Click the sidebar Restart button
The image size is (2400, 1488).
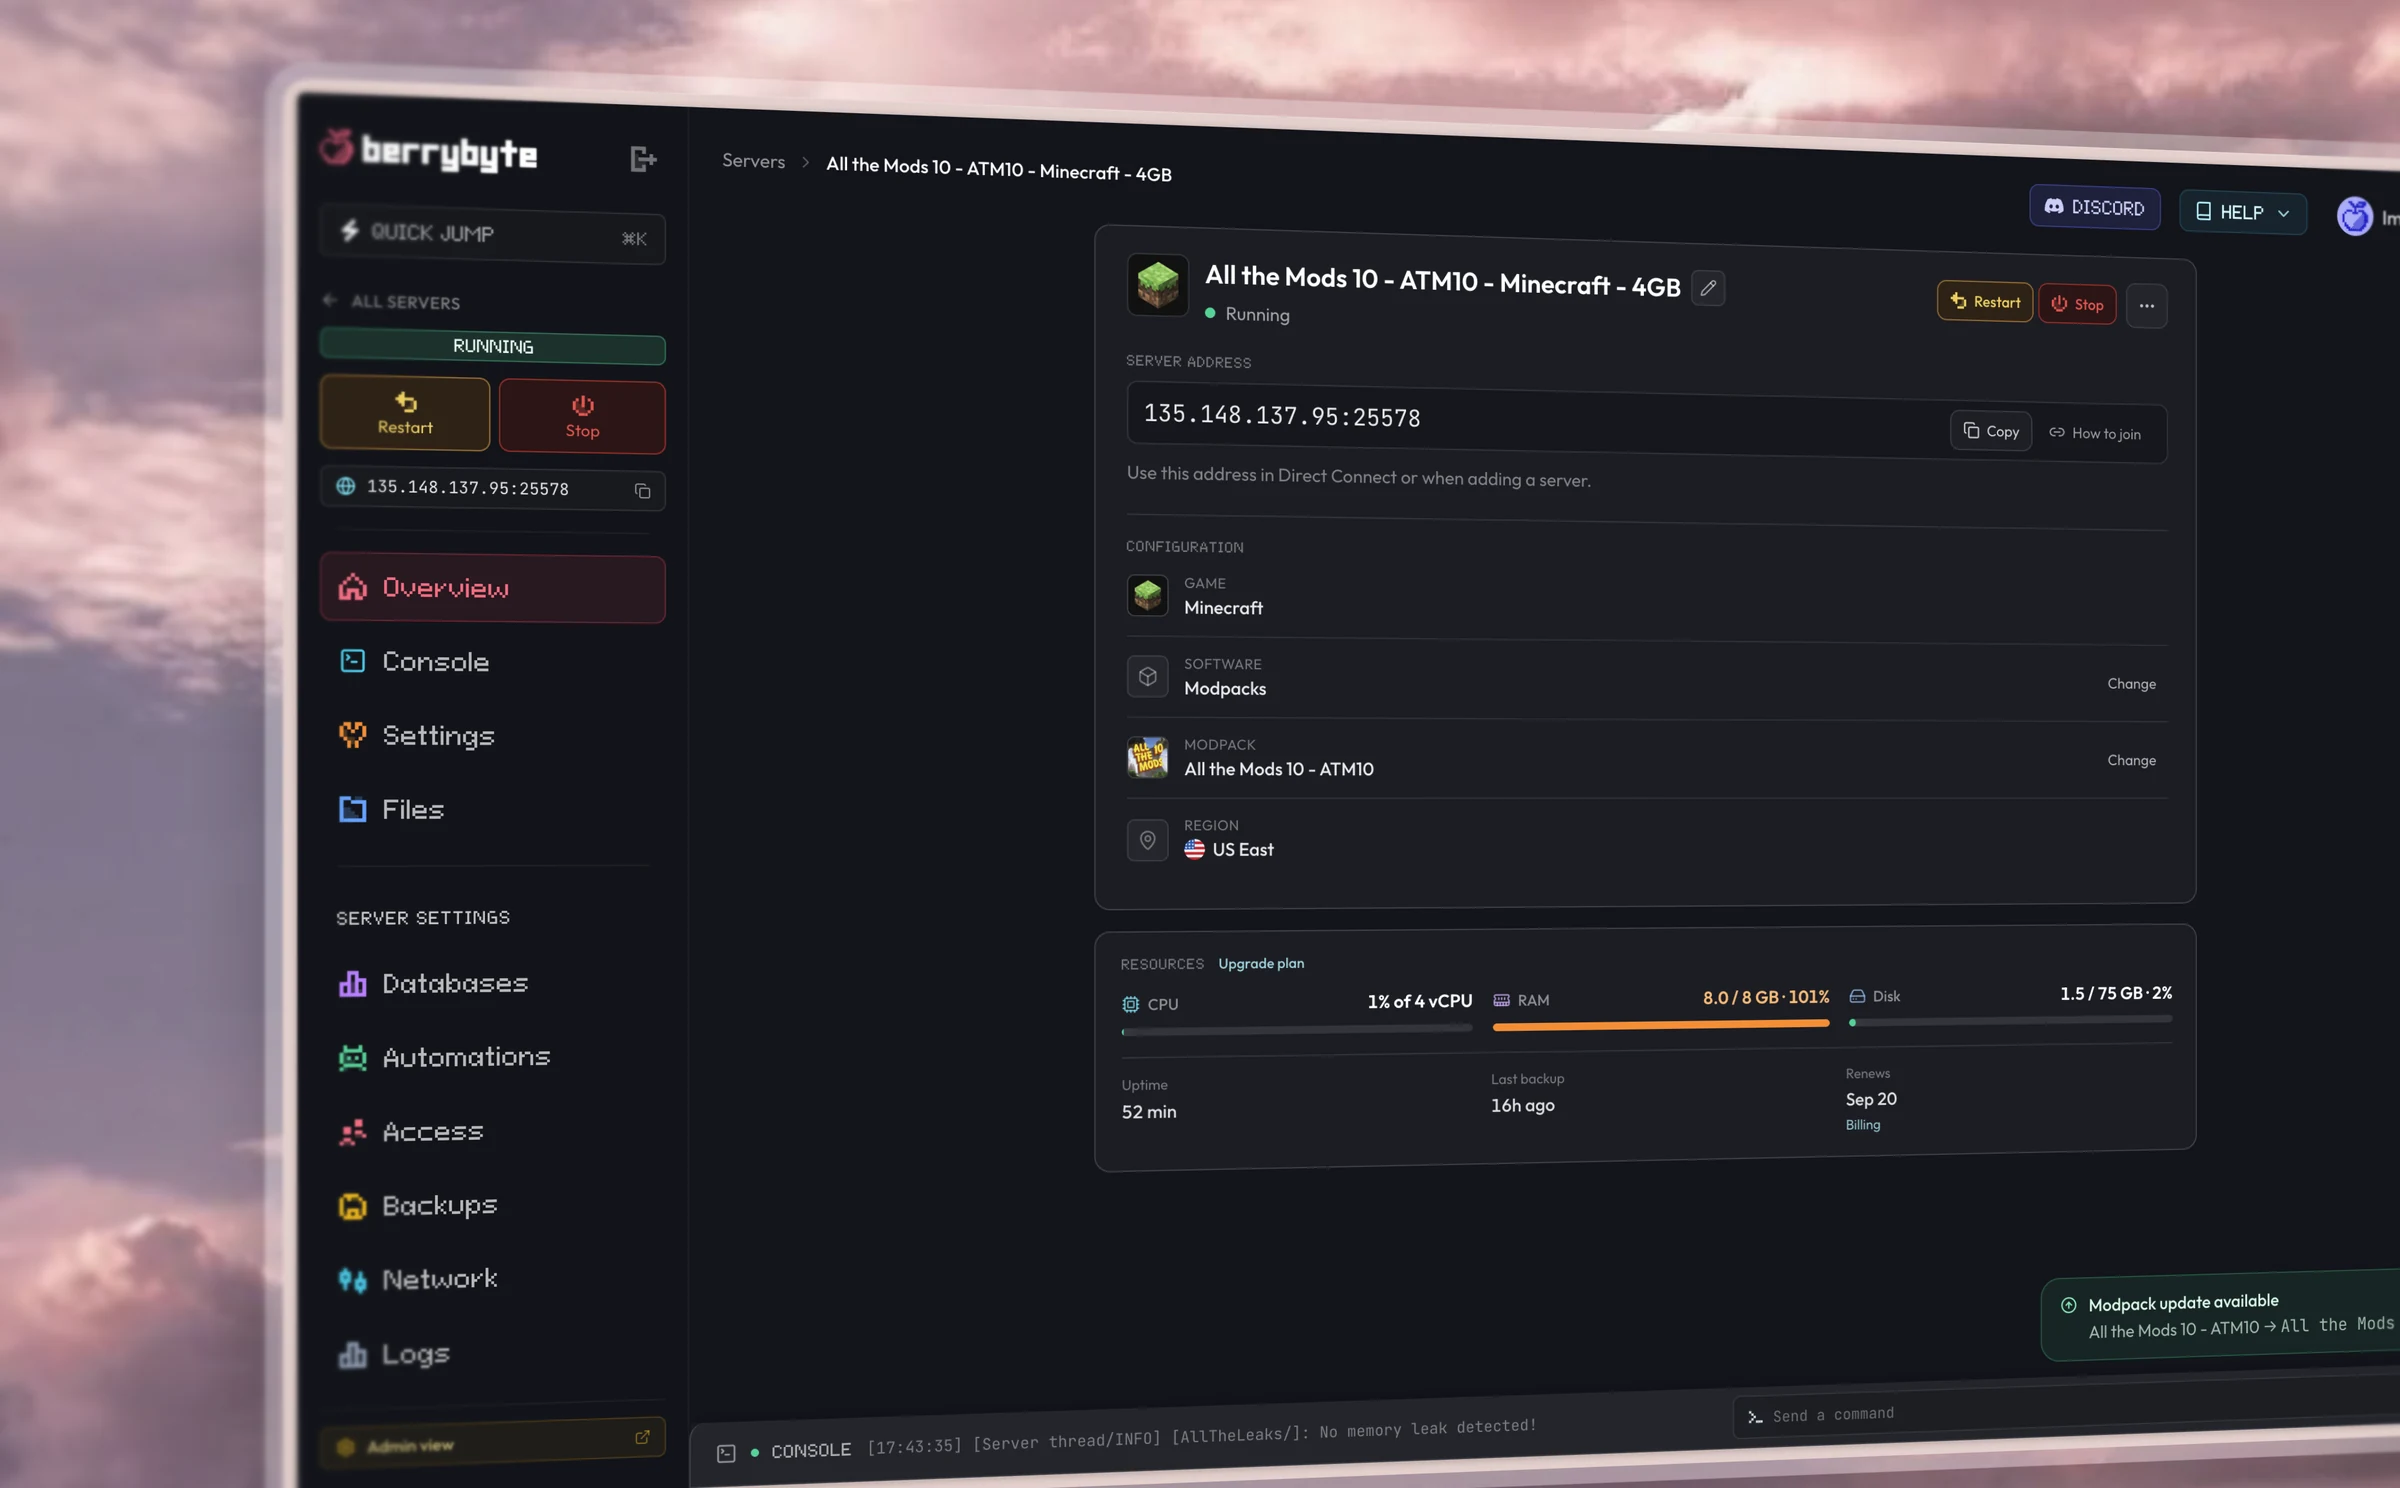pos(405,413)
